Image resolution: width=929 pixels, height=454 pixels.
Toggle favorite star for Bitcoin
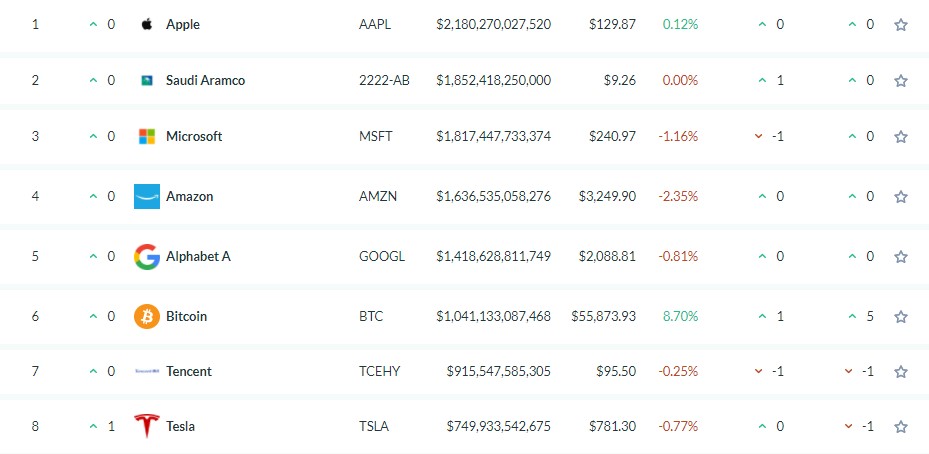[x=901, y=316]
